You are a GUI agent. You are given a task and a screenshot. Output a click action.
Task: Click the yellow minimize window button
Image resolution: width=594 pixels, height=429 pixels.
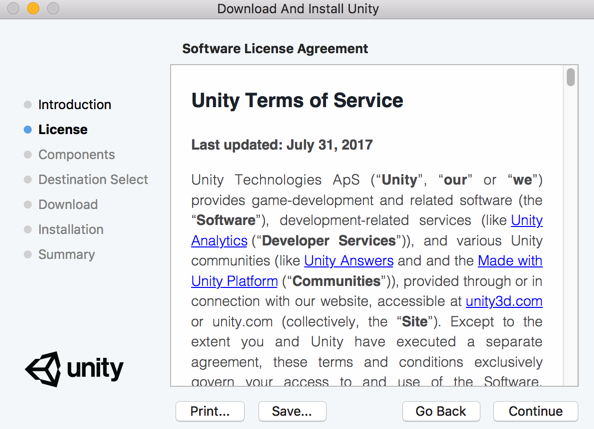pos(33,8)
